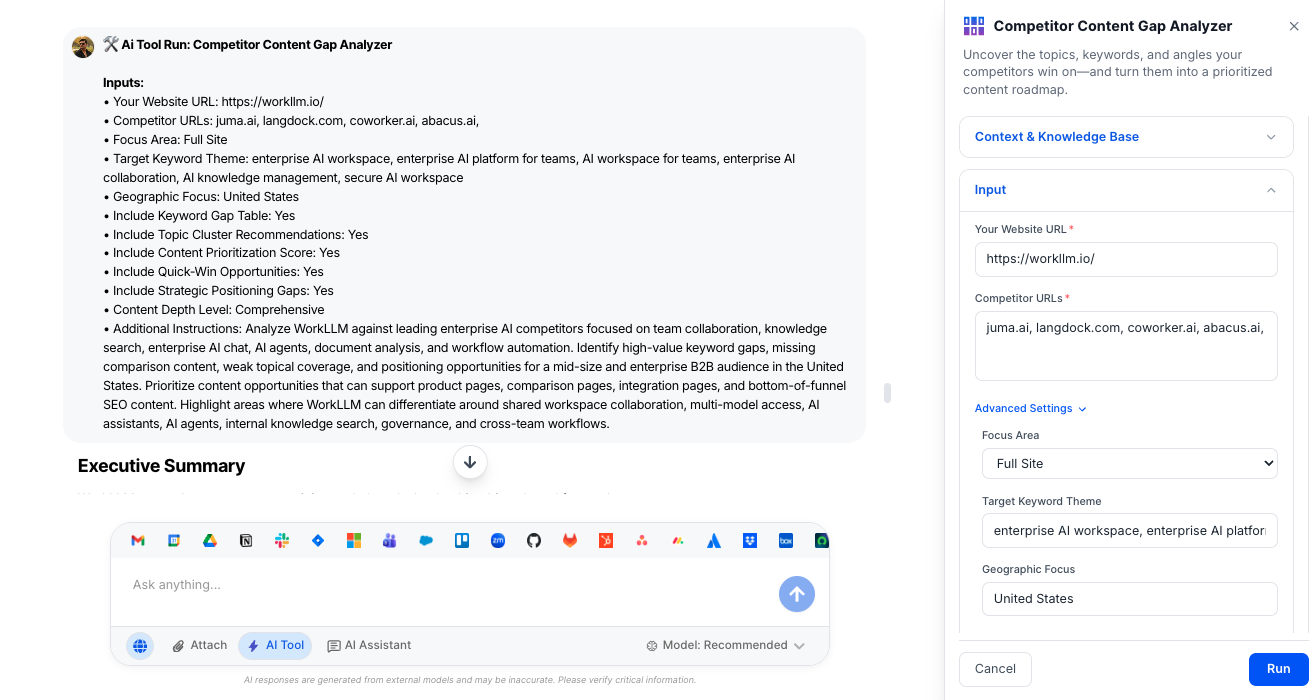This screenshot has width=1312, height=700.
Task: Click the Include Quick-Win Opportunities: Yes line
Action: [x=214, y=272]
